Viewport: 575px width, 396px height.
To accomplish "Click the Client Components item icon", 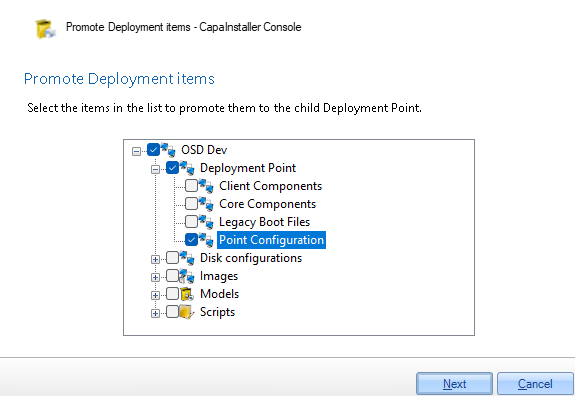I will click(206, 186).
